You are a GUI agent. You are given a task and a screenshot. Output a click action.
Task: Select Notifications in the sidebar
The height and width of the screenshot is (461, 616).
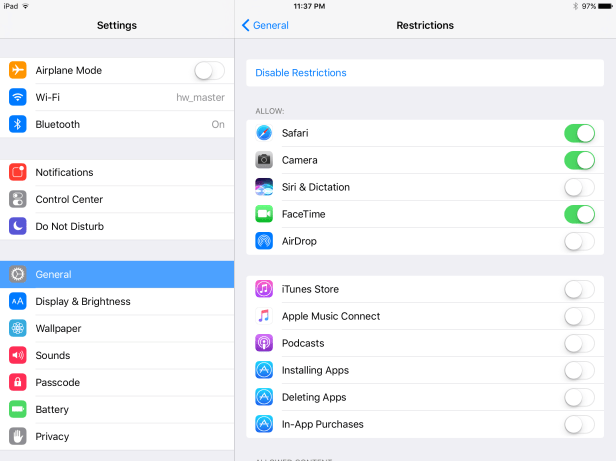pyautogui.click(x=117, y=172)
